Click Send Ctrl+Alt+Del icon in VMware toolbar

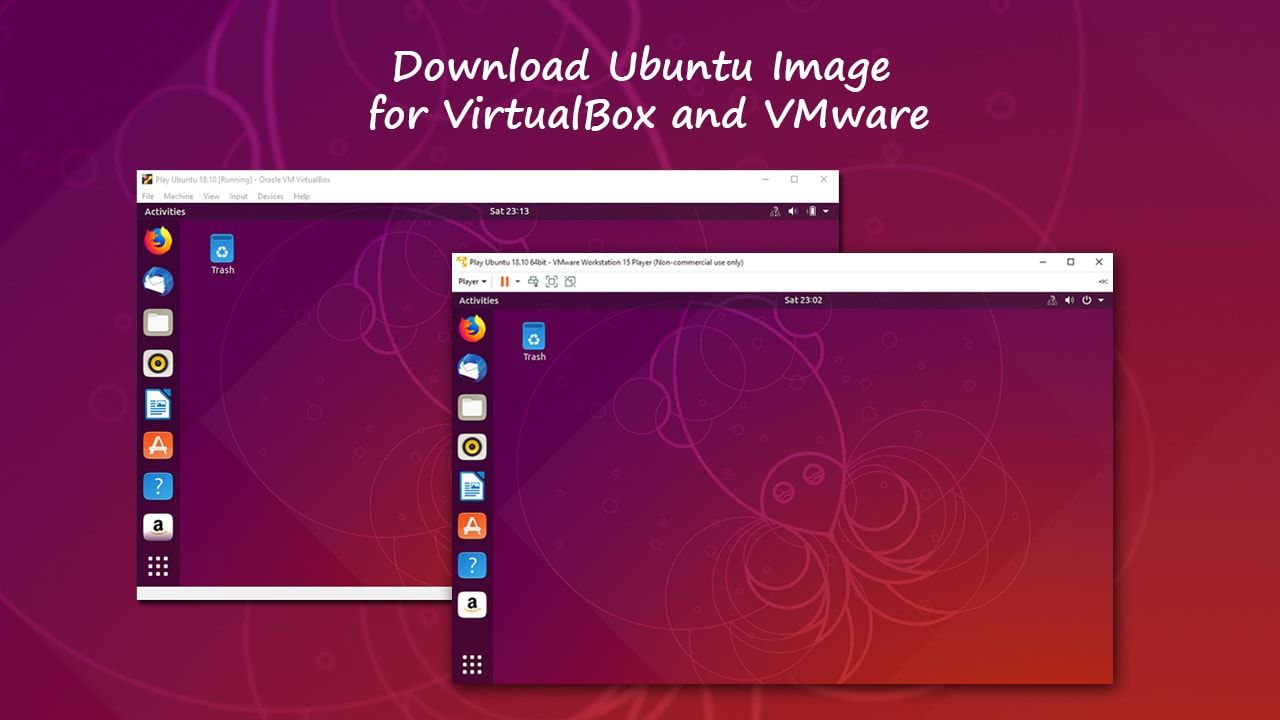[533, 282]
